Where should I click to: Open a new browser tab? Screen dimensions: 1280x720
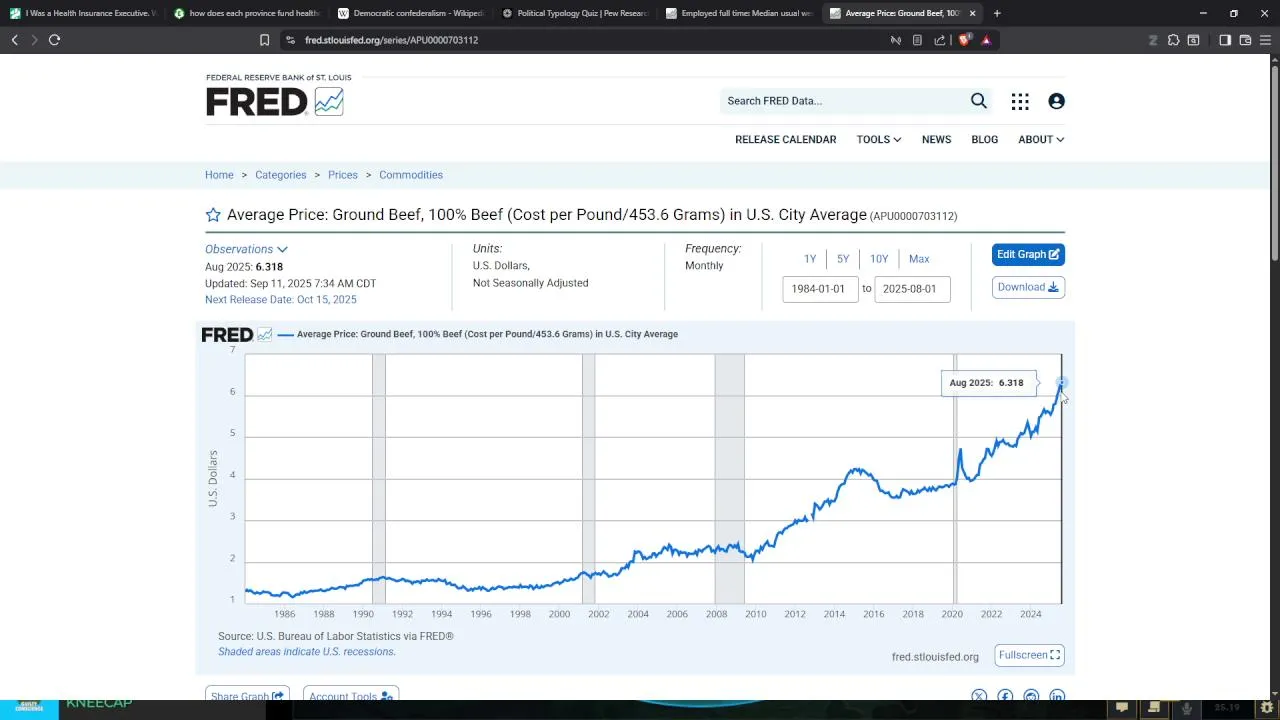pos(997,13)
